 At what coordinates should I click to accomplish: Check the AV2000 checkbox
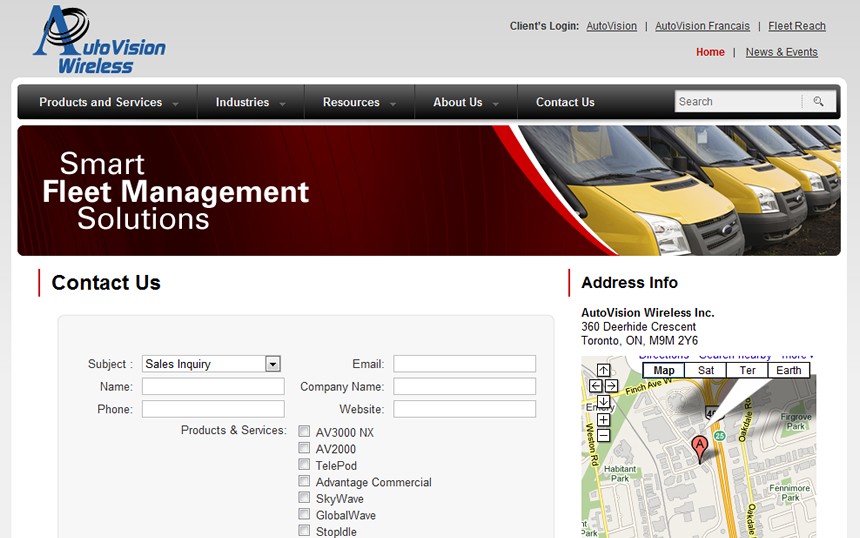304,448
